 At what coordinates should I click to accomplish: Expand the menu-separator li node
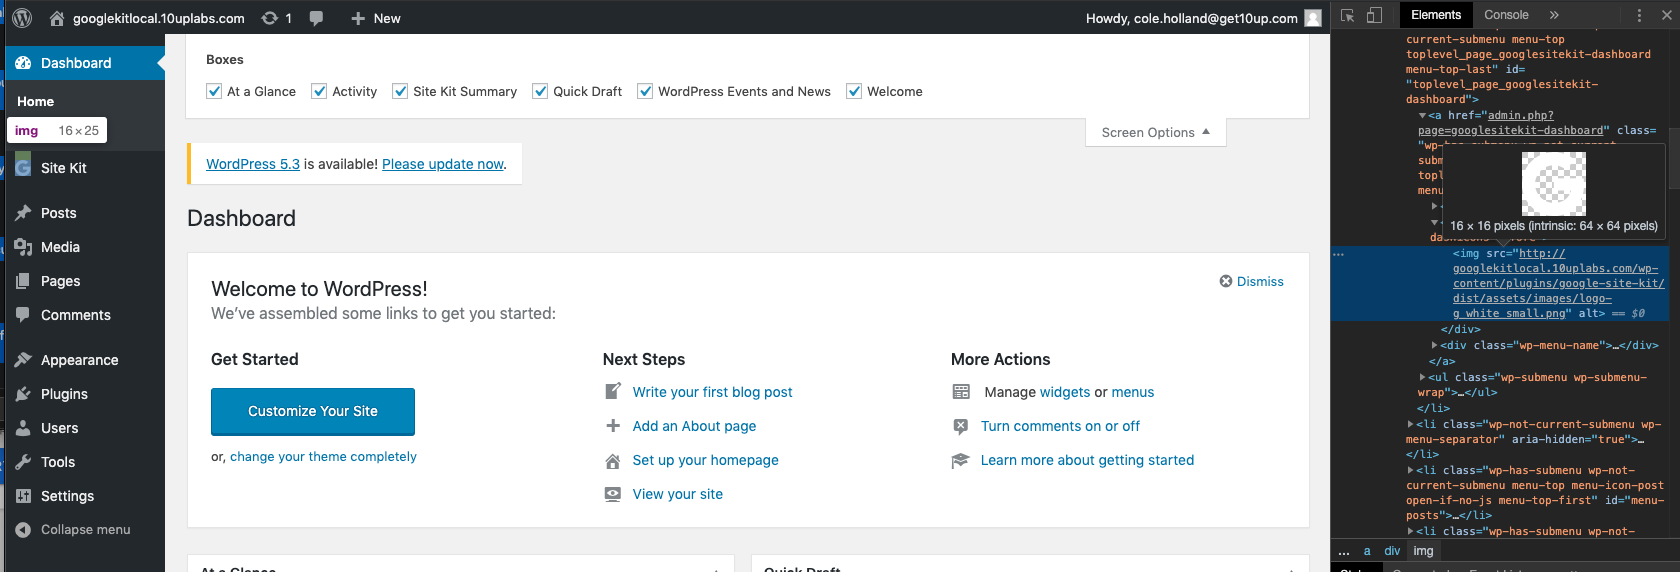[x=1411, y=424]
